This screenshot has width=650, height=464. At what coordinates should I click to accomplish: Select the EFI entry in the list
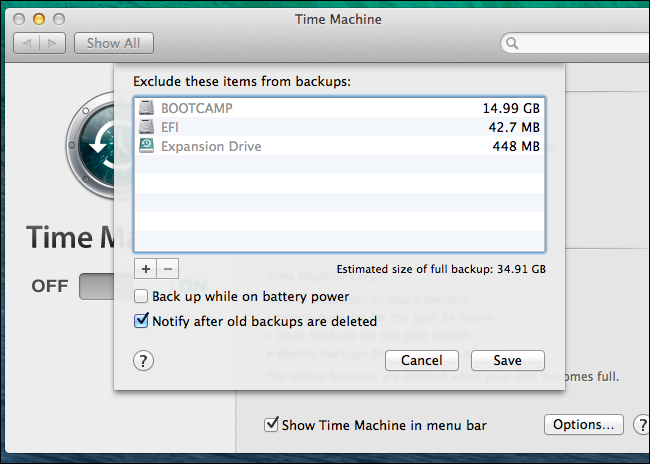click(339, 127)
